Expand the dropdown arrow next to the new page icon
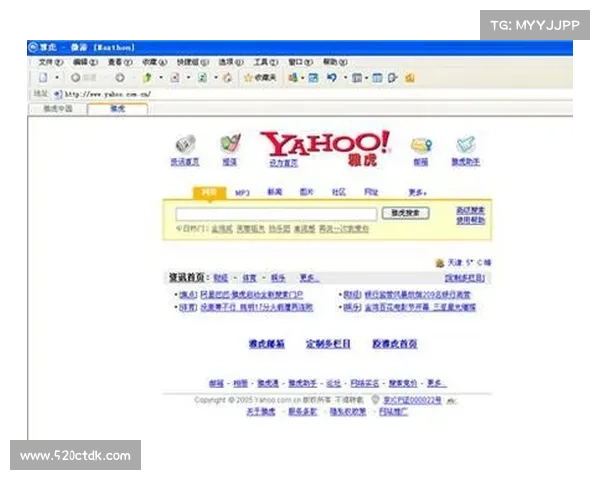 pos(57,77)
